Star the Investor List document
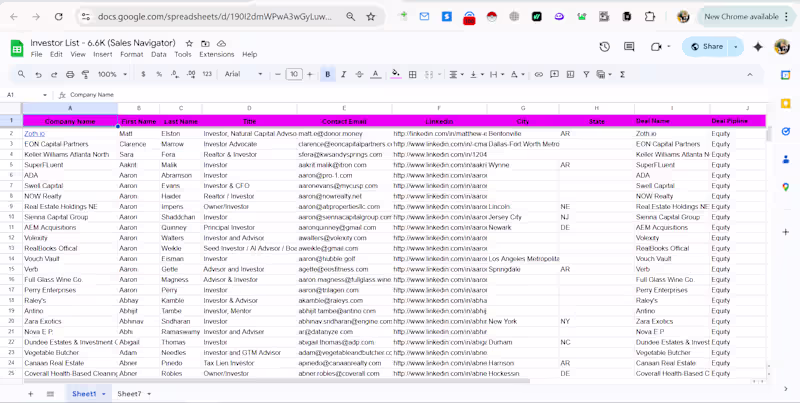 click(189, 44)
